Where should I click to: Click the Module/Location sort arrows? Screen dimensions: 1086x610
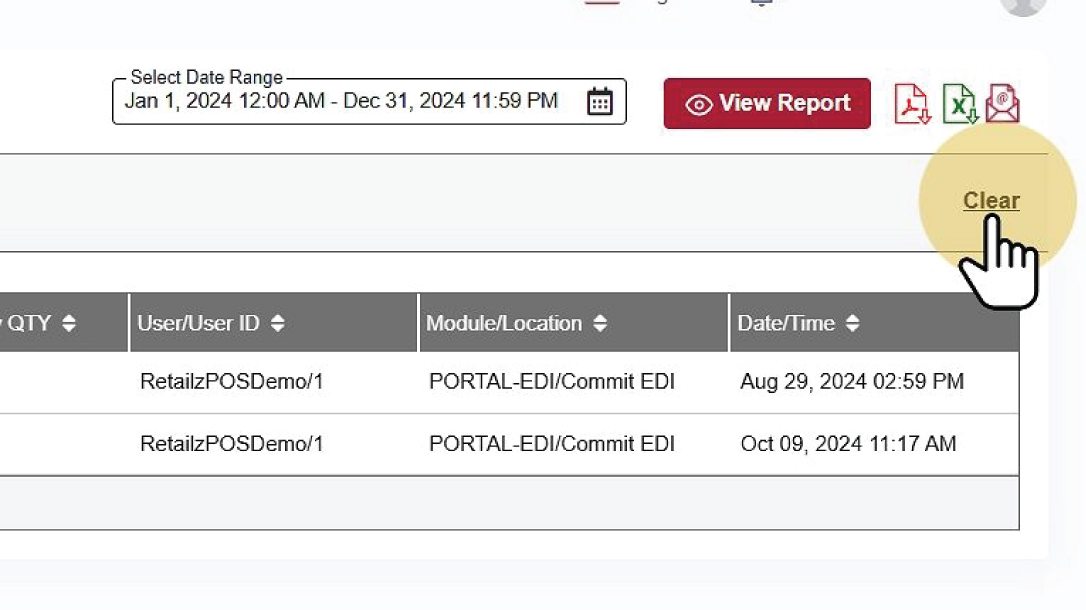[600, 323]
